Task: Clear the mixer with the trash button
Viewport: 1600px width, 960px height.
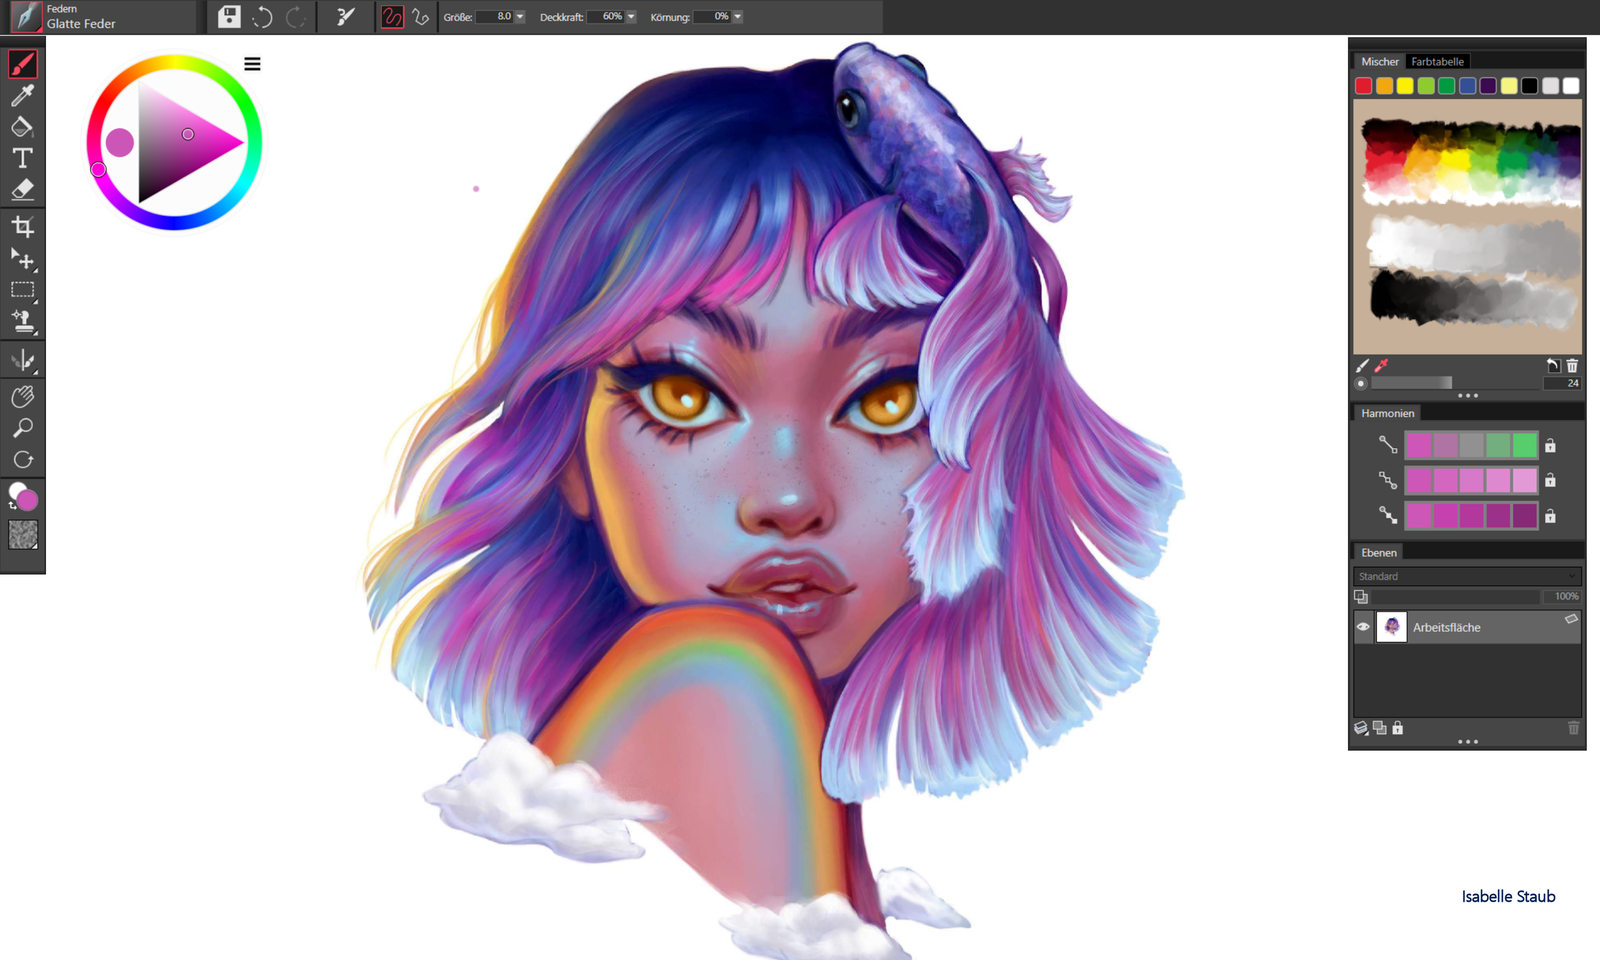Action: pyautogui.click(x=1572, y=366)
